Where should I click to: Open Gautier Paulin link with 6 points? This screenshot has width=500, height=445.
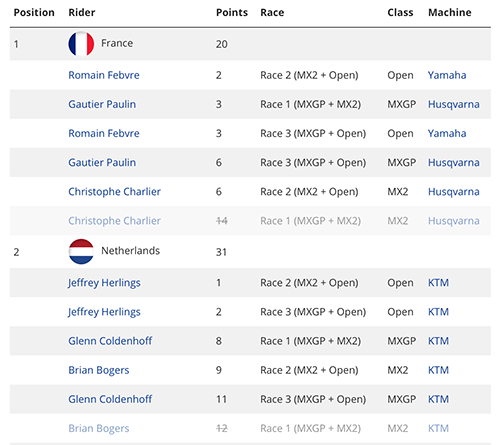pyautogui.click(x=102, y=163)
